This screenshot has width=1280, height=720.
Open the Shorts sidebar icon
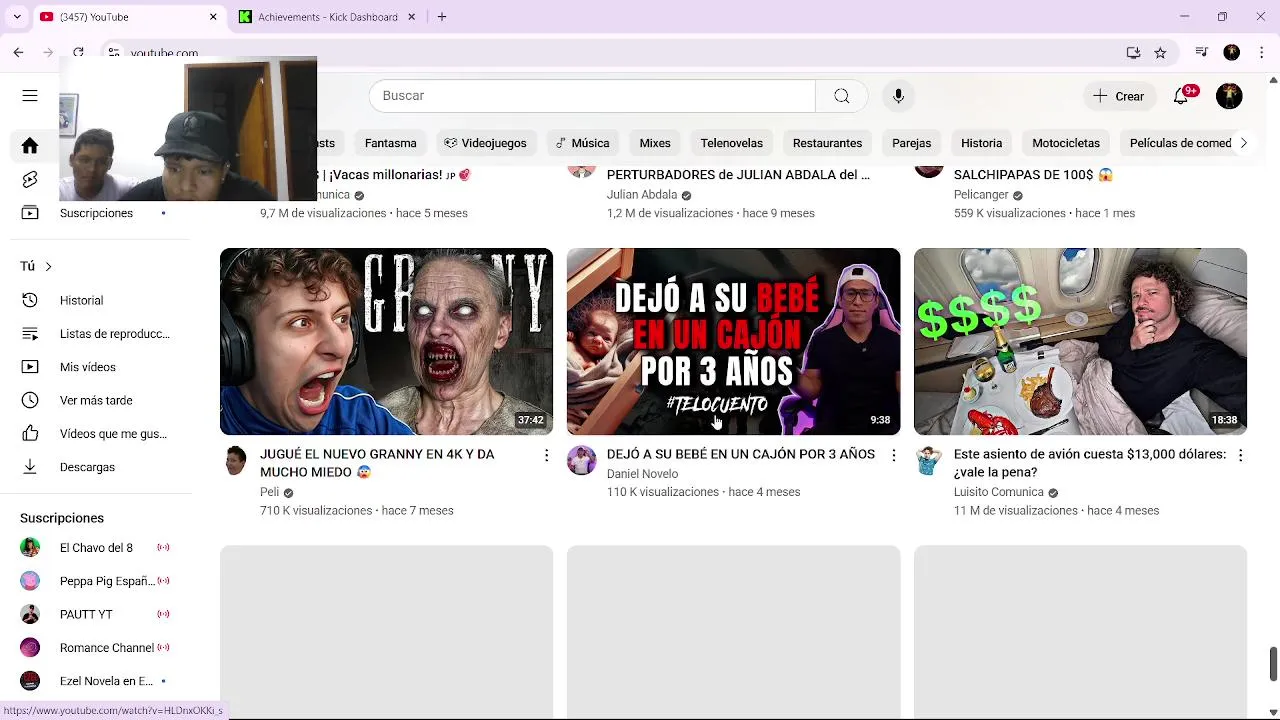30,180
